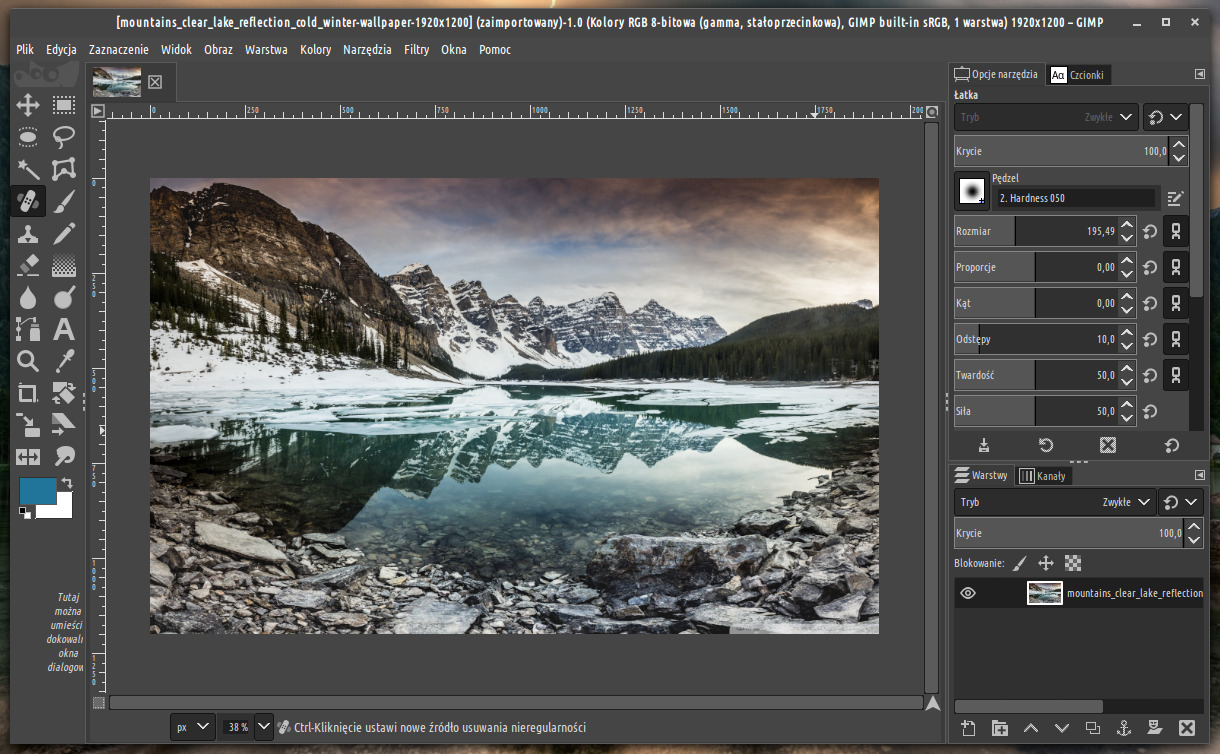Toggle lock pixels brush icon in Blokowanie

[x=1020, y=563]
